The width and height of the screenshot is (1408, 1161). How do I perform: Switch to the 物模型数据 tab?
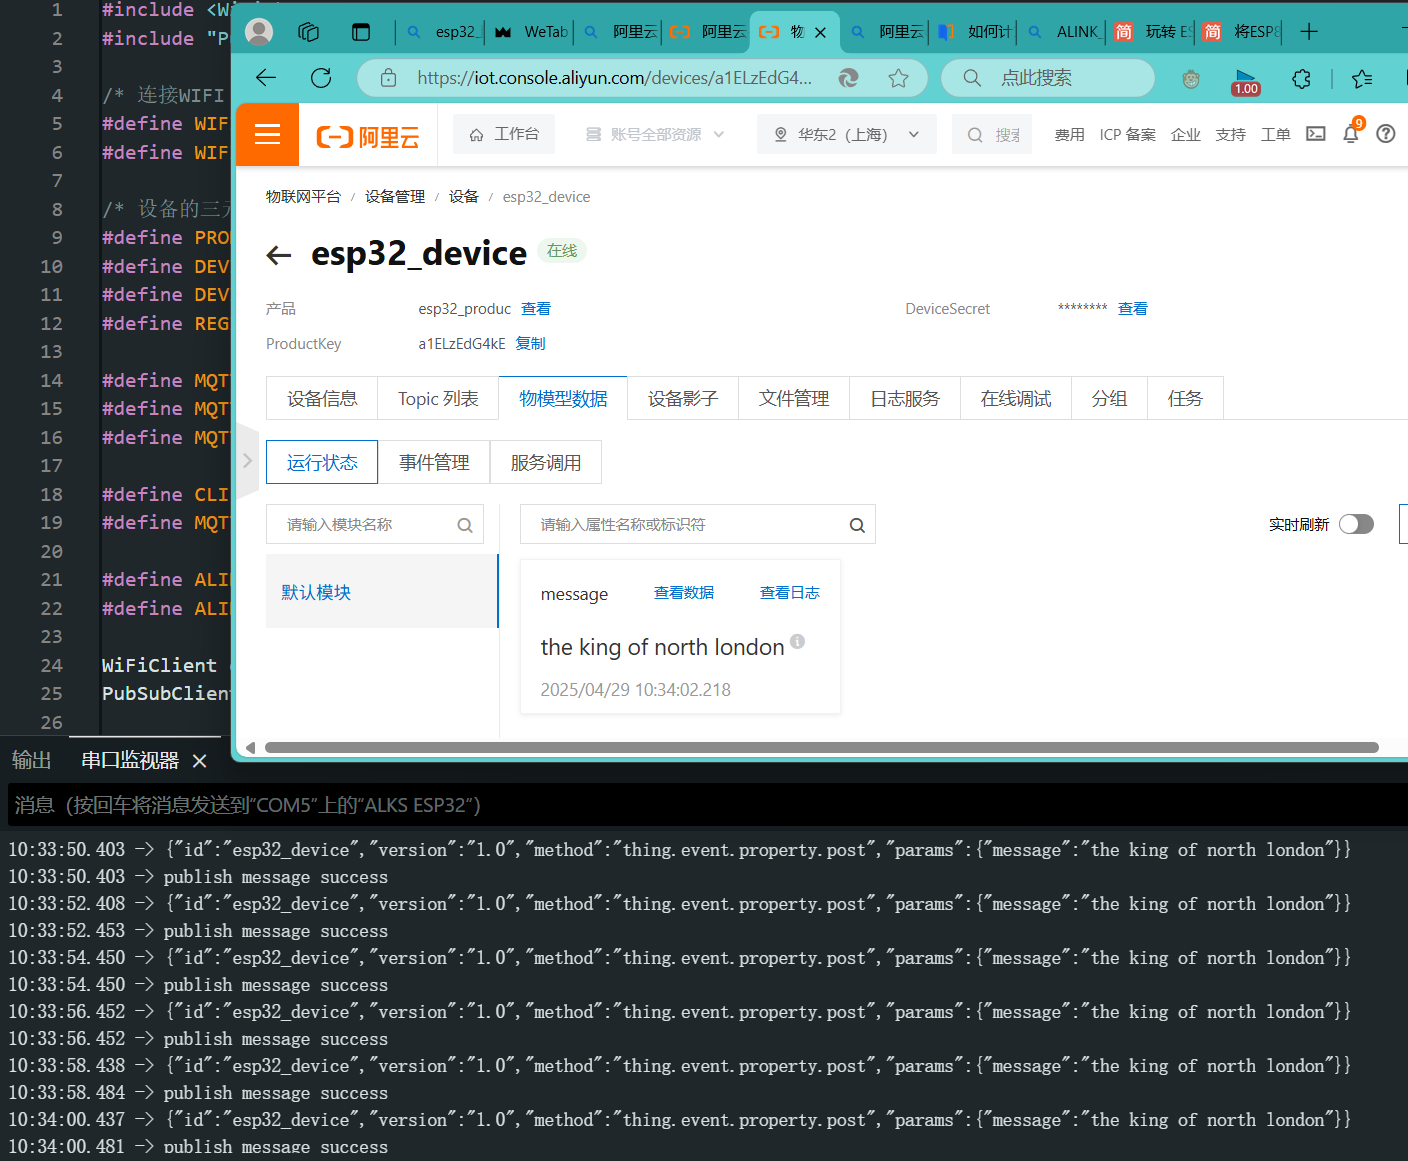coord(563,398)
